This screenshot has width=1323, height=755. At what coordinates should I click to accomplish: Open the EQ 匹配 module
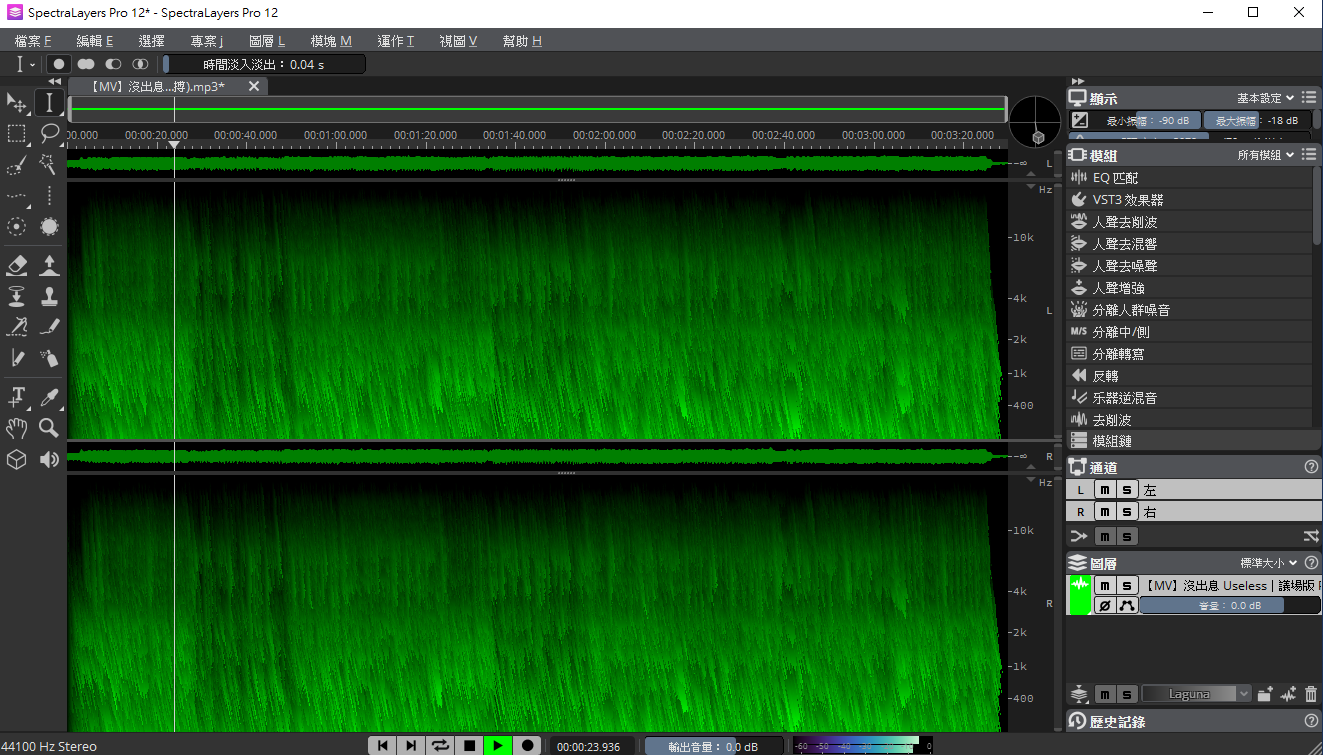1190,178
